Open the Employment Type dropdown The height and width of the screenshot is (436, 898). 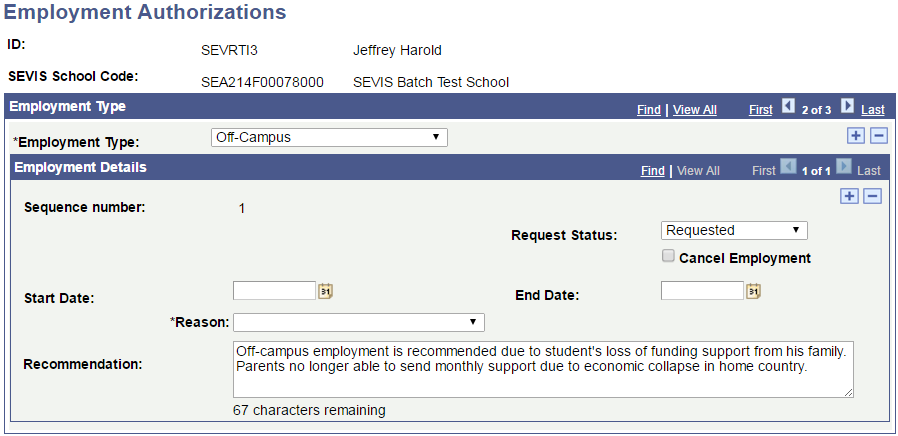329,137
